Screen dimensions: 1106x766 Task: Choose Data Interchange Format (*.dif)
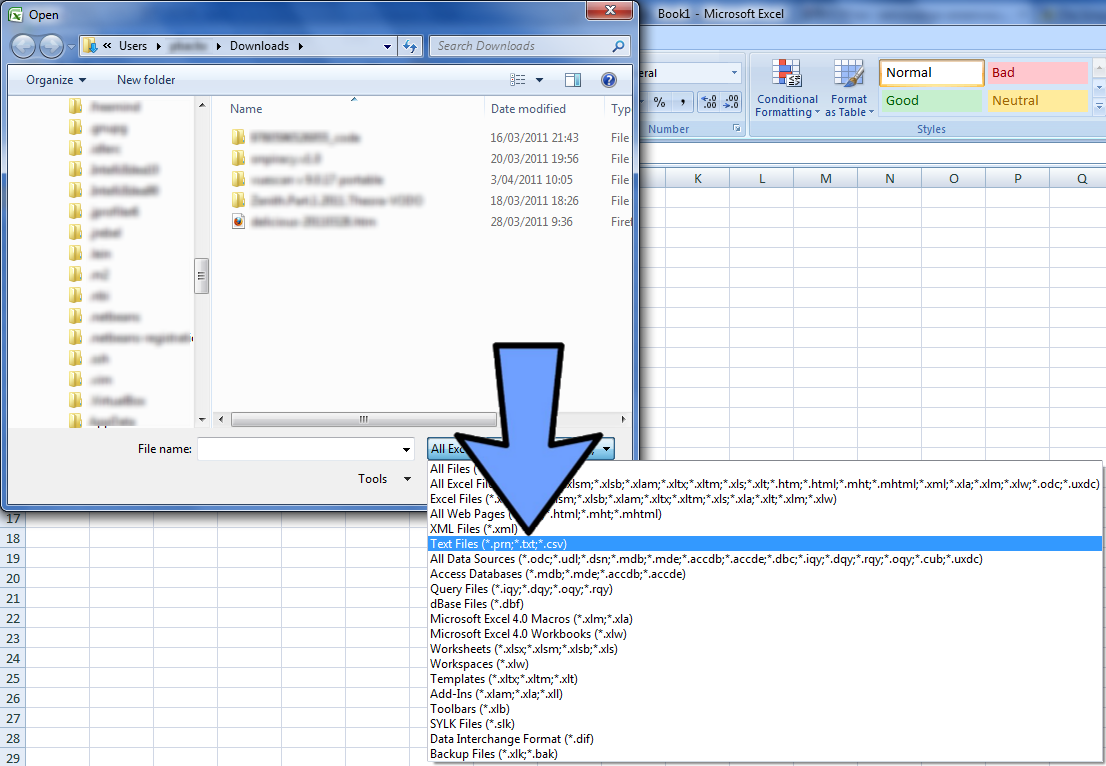765,739
